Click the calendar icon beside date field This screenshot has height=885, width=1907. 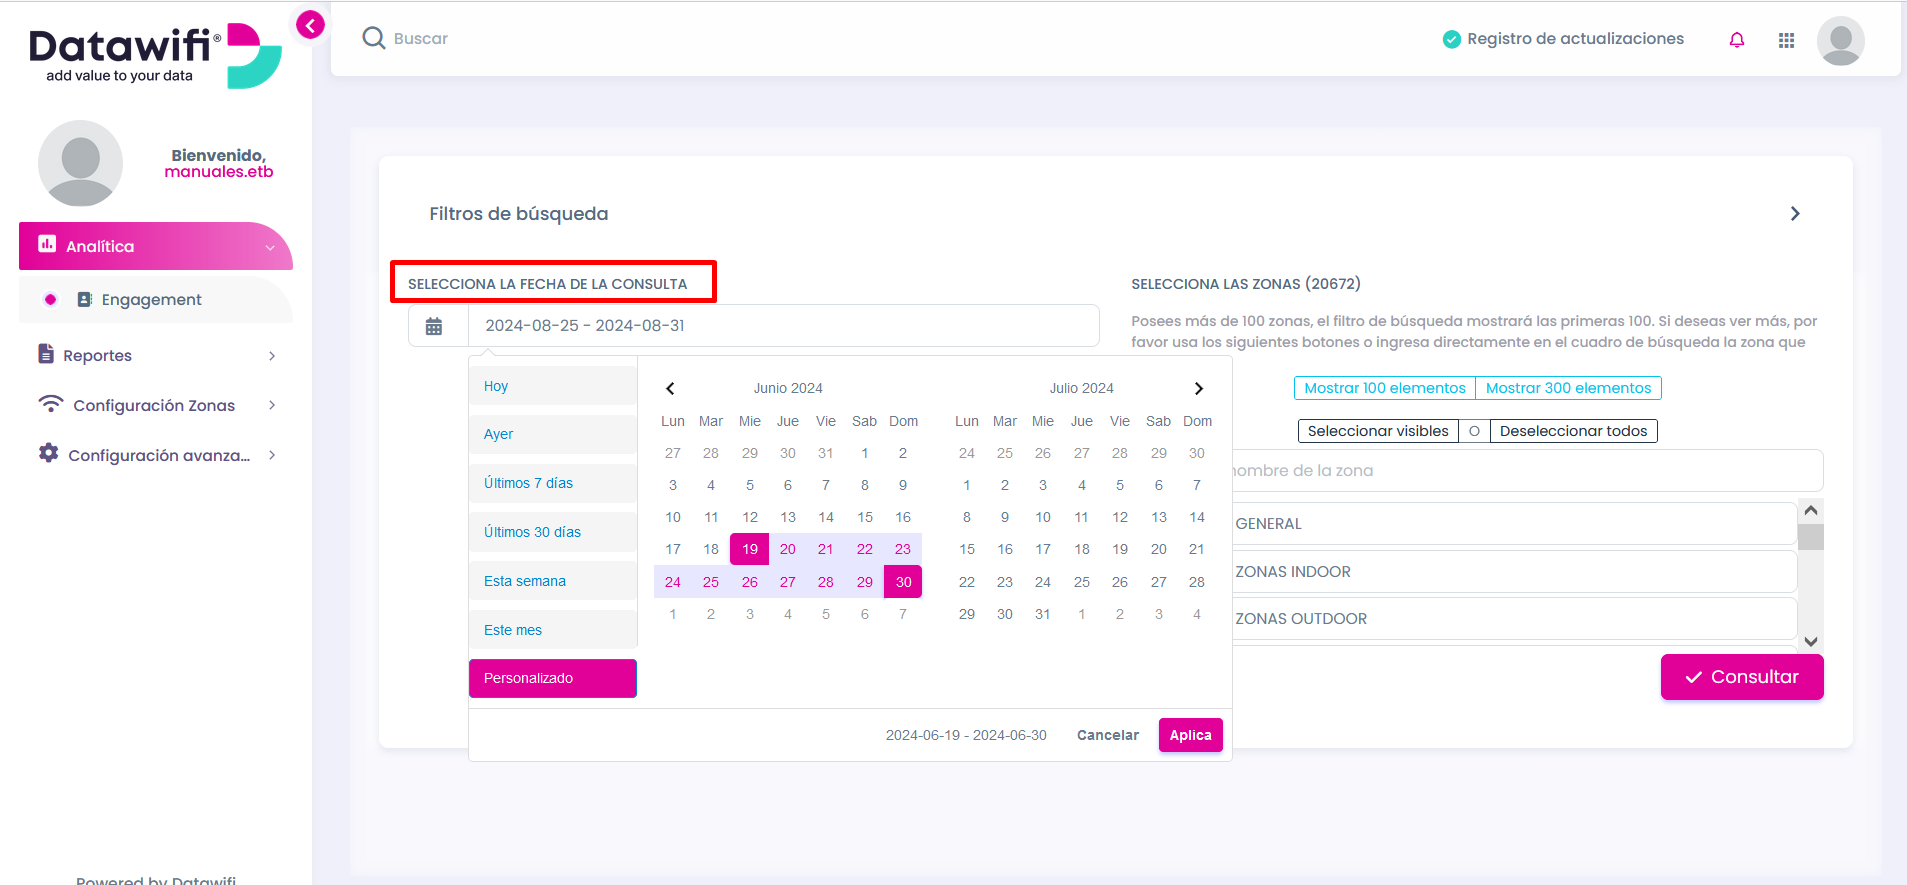pyautogui.click(x=434, y=326)
